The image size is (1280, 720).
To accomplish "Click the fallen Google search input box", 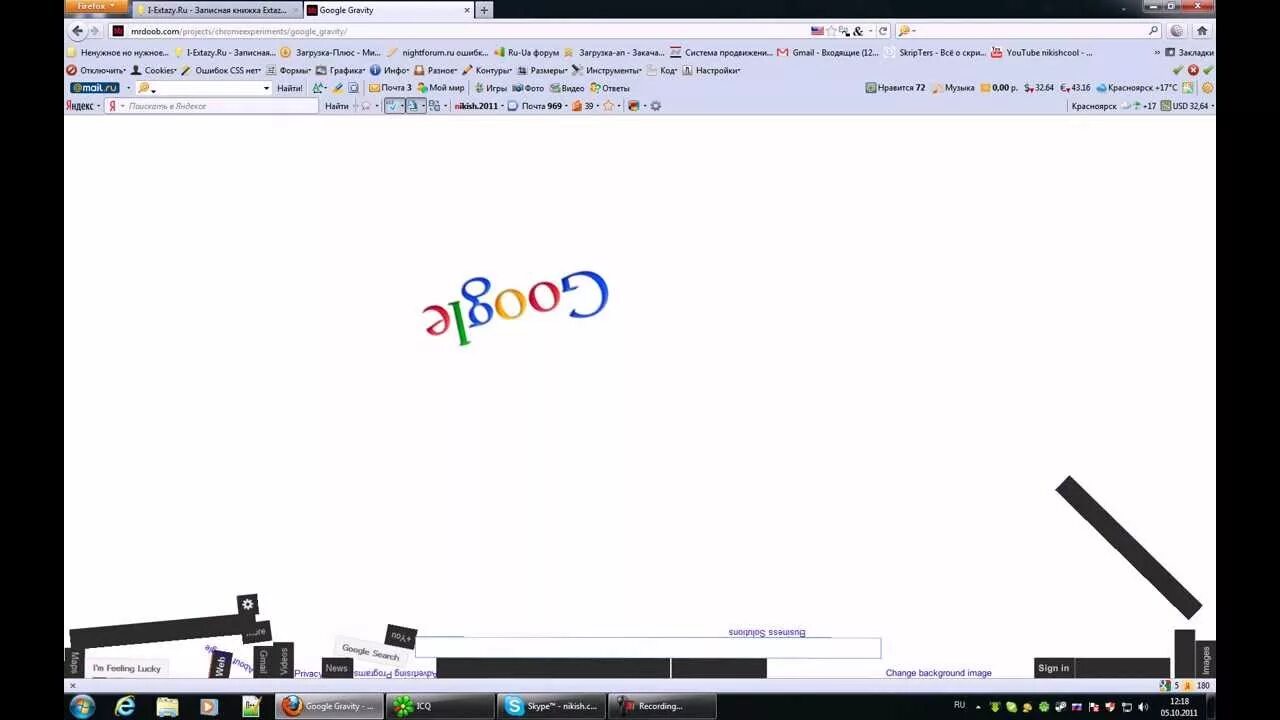I will pos(648,648).
